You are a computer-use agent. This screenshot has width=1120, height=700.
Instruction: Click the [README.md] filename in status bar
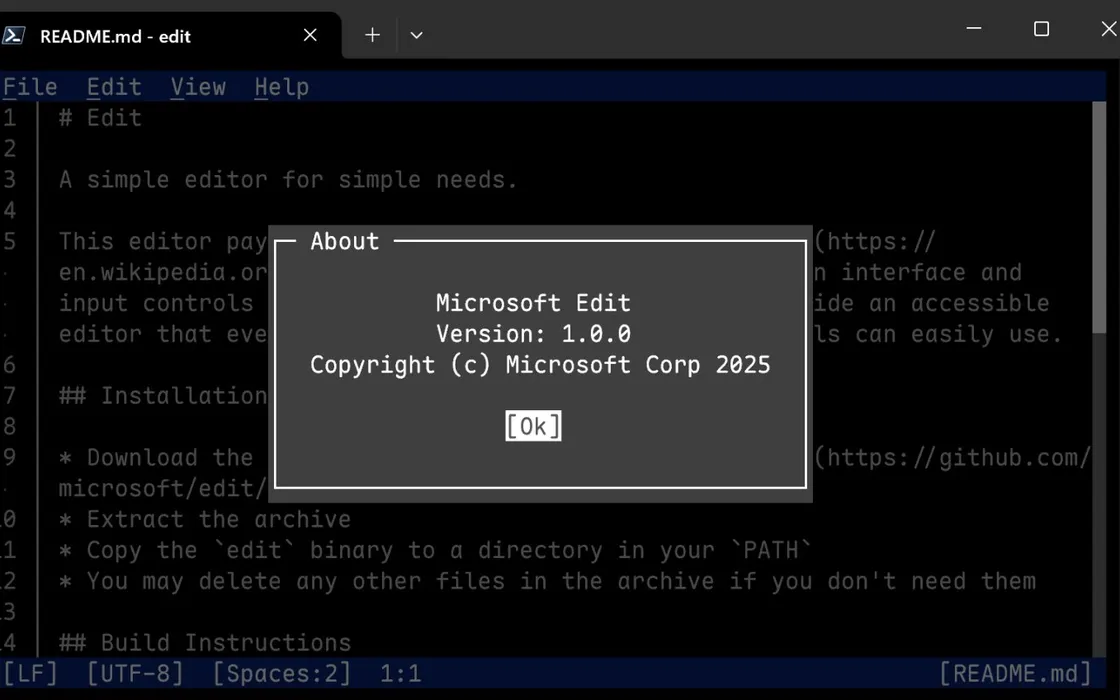coord(1015,674)
